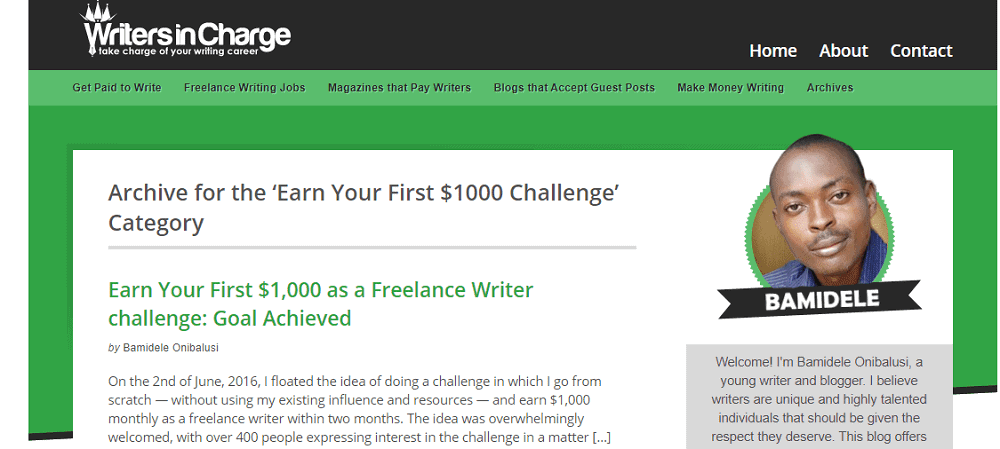Click the post excerpt paragraph
This screenshot has height=449, width=1000.
coord(355,409)
